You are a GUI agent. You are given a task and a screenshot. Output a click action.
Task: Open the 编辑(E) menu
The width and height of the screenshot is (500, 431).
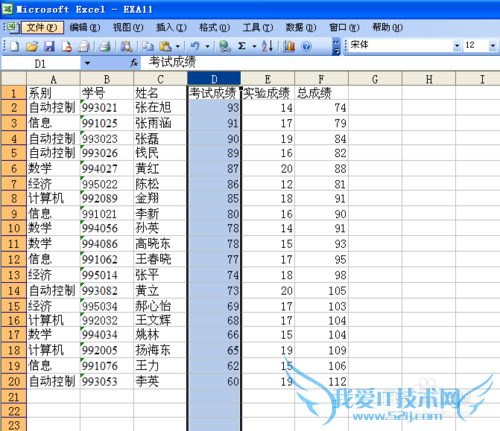click(x=85, y=27)
